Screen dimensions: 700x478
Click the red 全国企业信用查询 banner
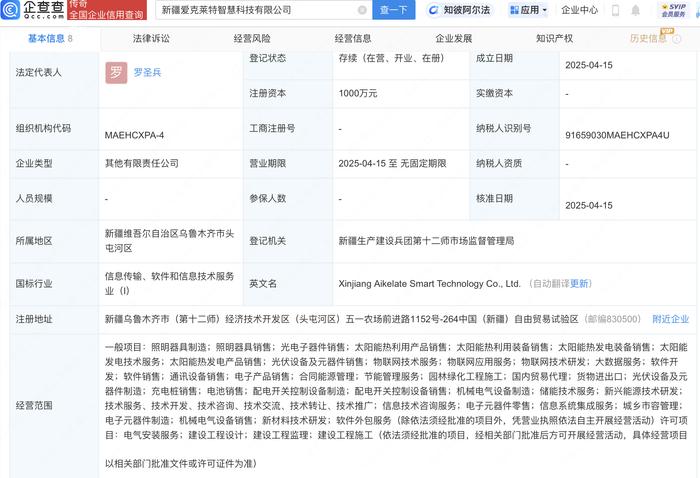pyautogui.click(x=107, y=10)
